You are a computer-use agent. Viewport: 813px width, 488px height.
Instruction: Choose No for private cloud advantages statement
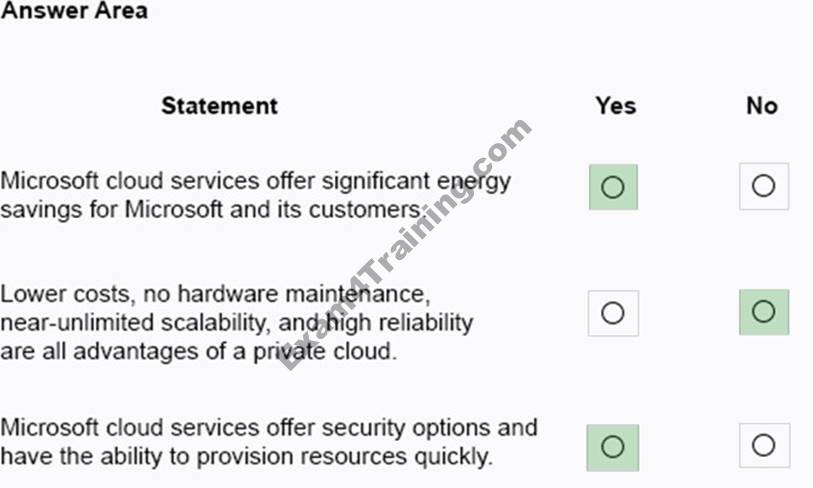click(x=764, y=312)
